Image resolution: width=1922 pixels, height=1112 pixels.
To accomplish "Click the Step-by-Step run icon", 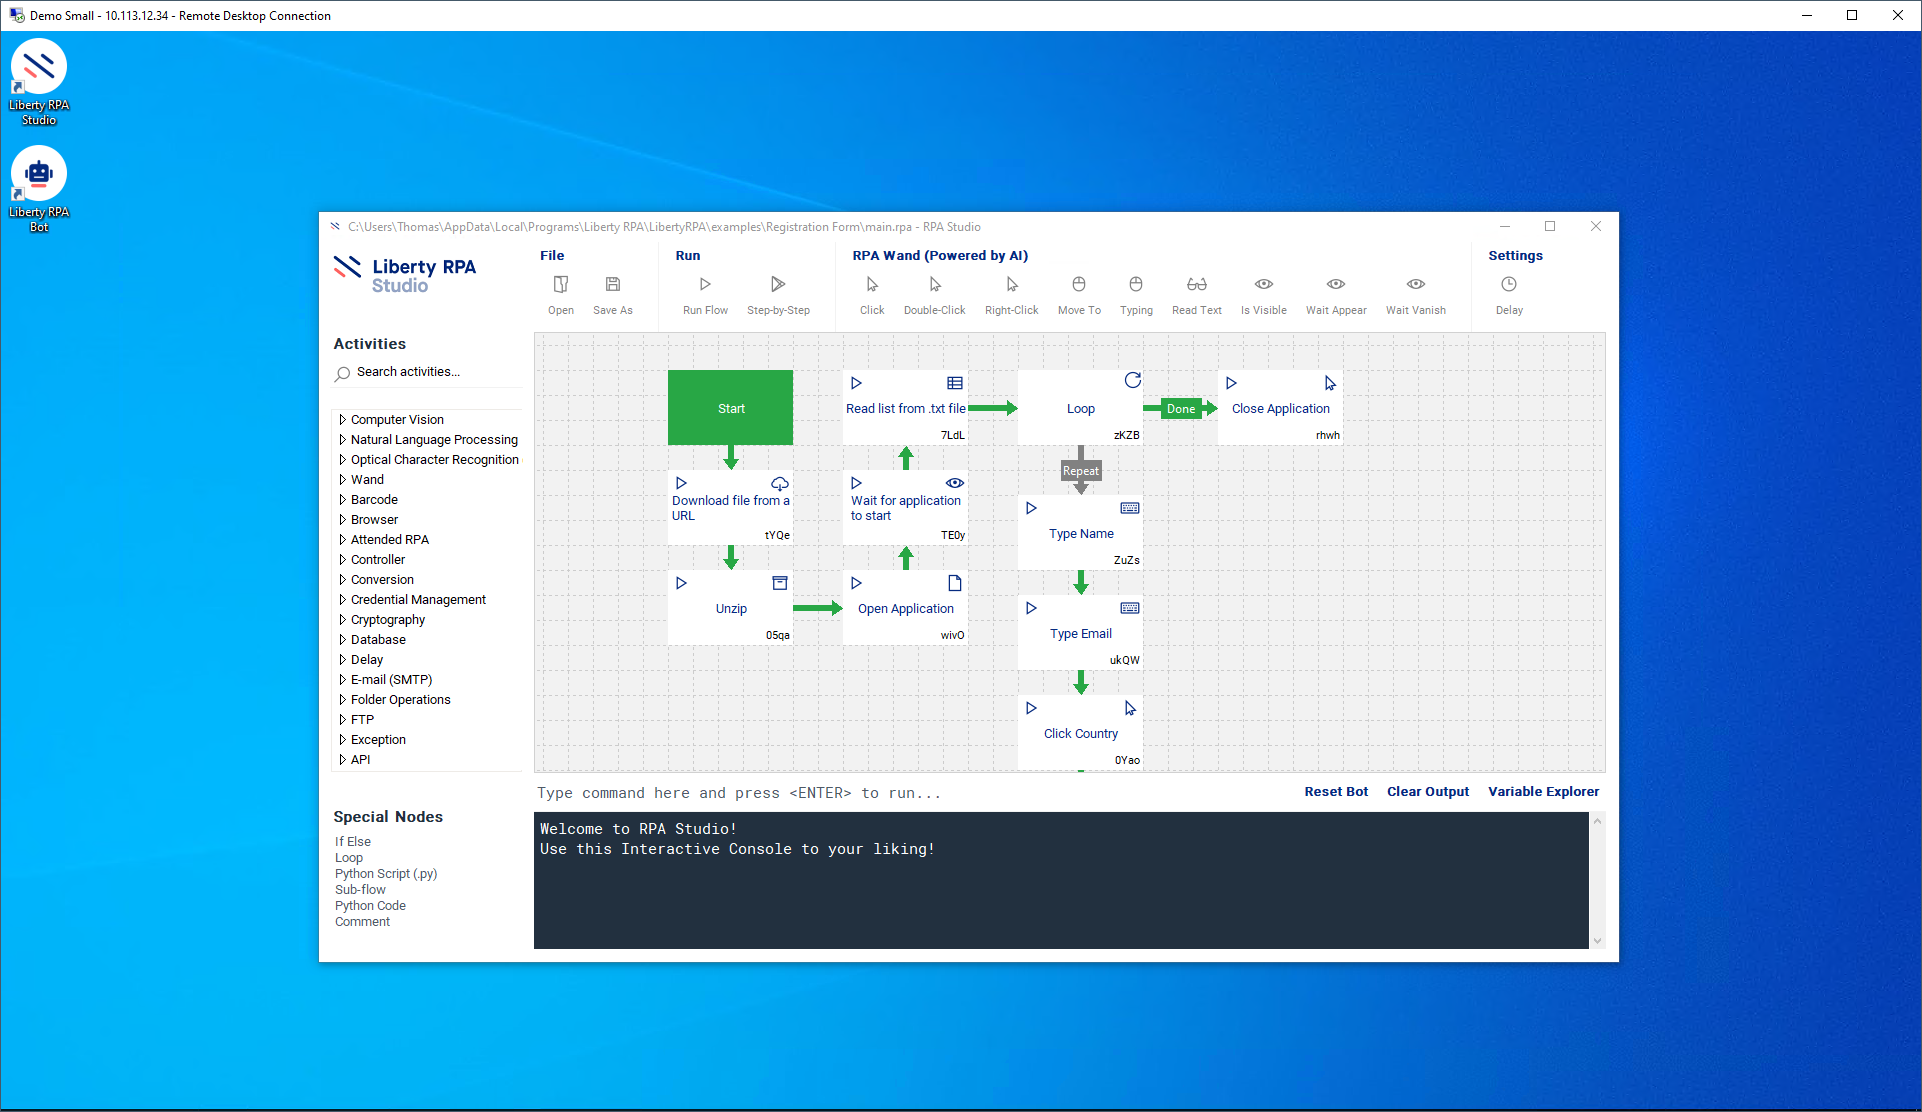I will 778,285.
